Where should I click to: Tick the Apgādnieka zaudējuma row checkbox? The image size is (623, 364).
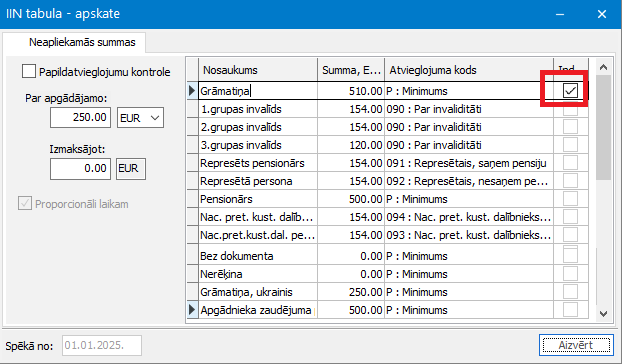point(570,310)
